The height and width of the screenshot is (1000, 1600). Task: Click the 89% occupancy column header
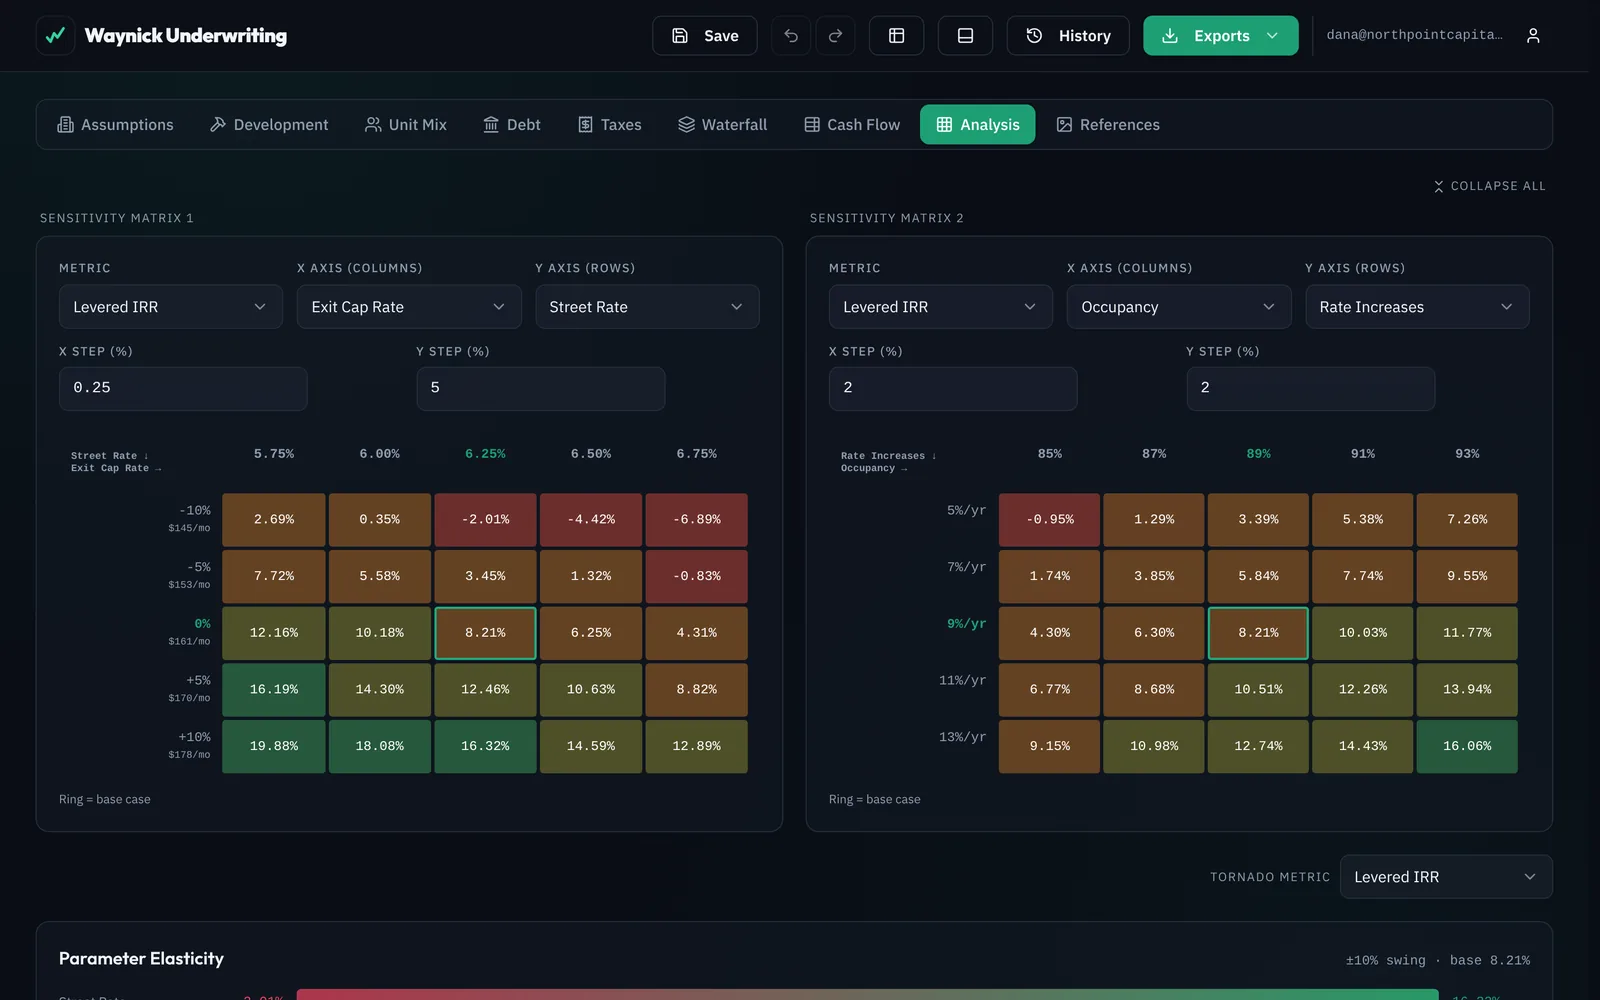click(x=1259, y=454)
